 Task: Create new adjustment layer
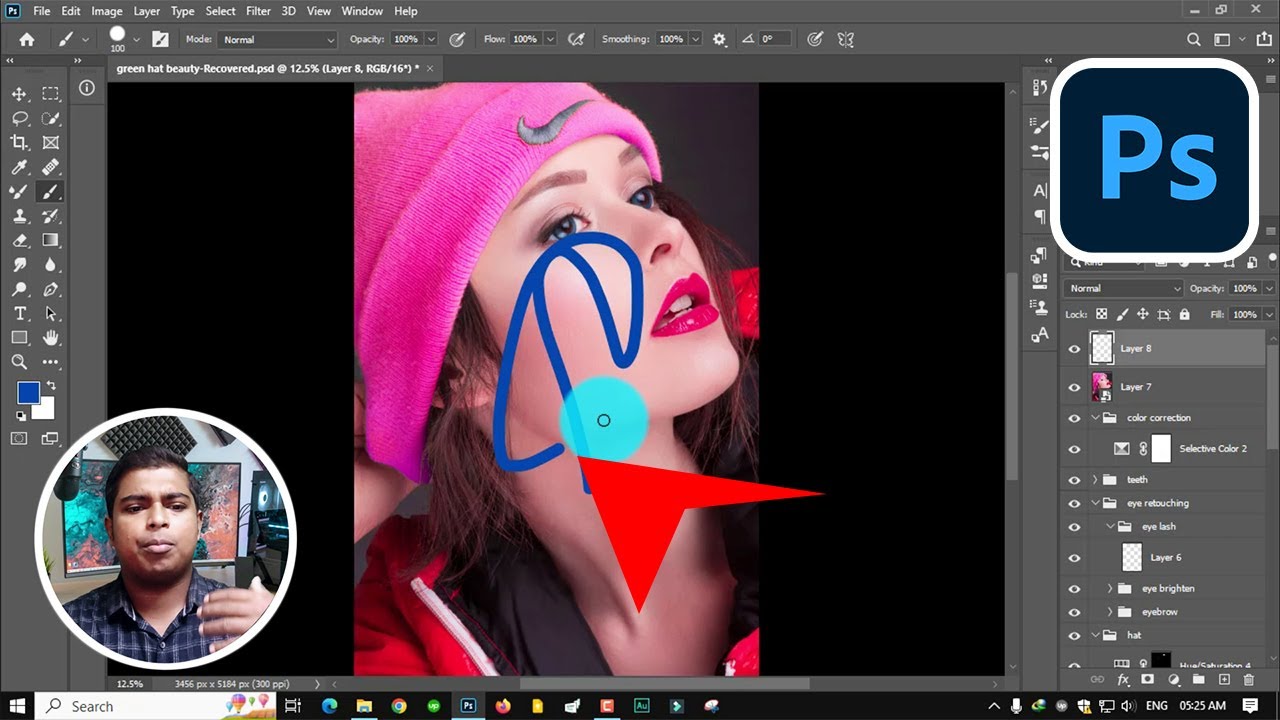coord(1173,679)
